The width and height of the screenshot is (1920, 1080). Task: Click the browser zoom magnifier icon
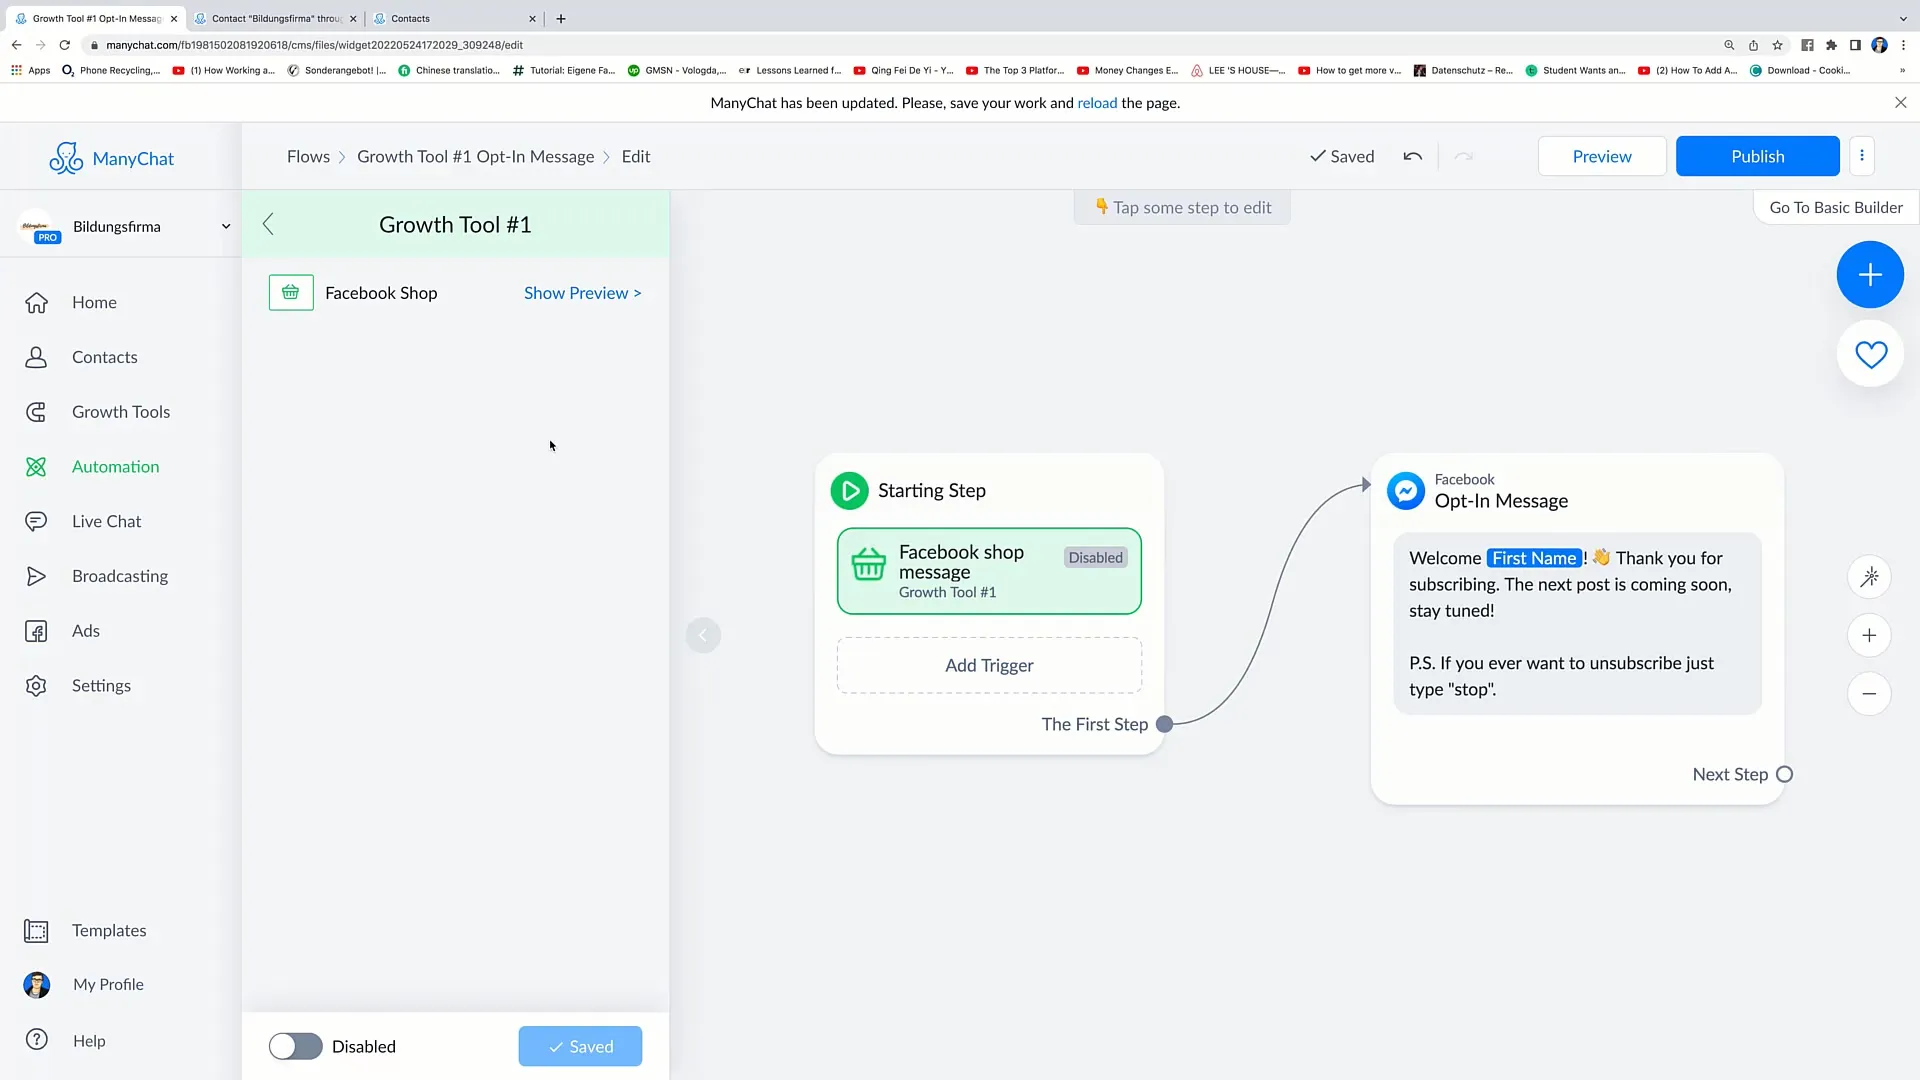1729,45
